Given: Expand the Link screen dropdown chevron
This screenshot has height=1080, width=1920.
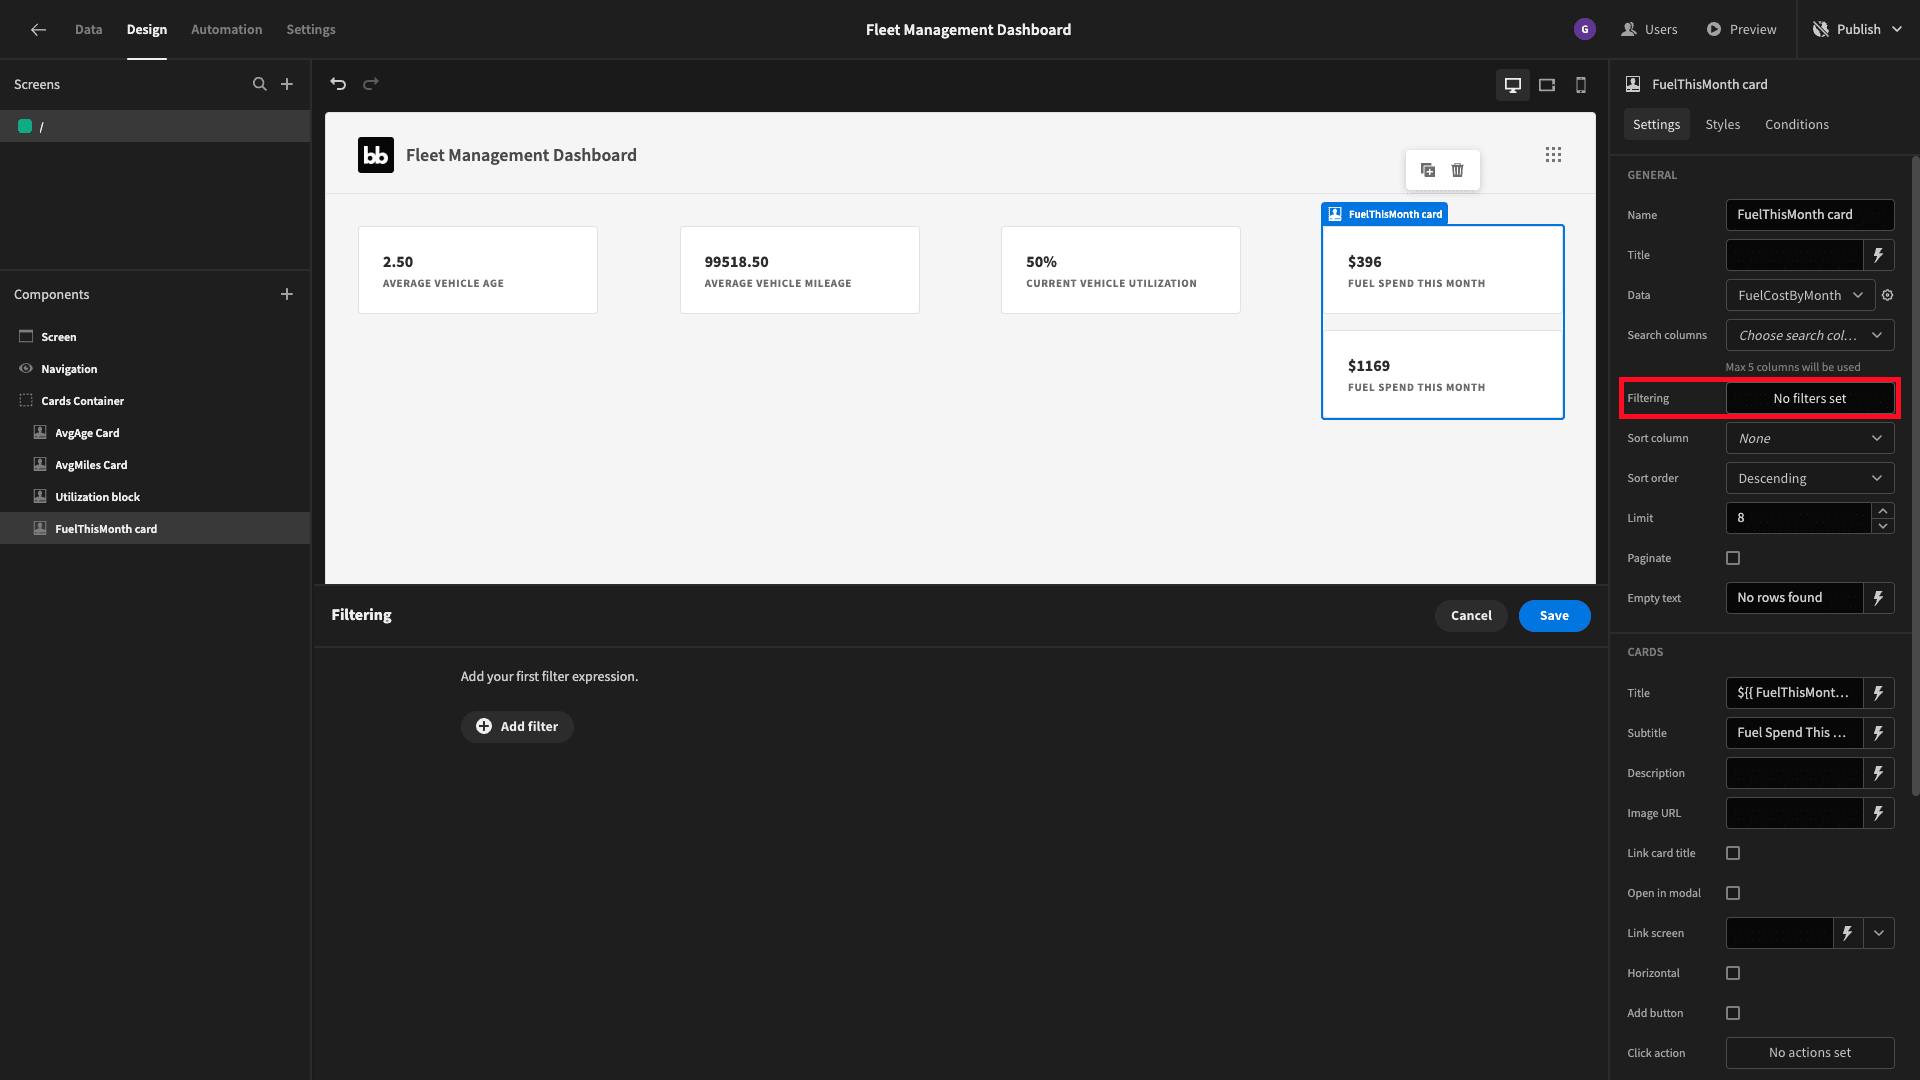Looking at the screenshot, I should 1879,933.
